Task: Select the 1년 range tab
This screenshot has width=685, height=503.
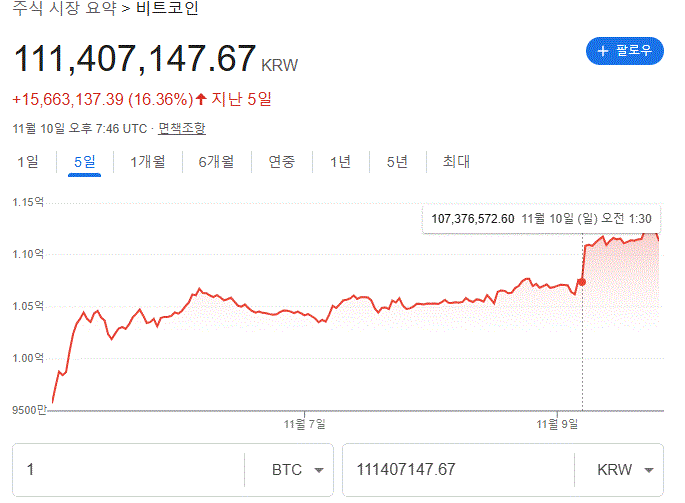Action: click(340, 162)
